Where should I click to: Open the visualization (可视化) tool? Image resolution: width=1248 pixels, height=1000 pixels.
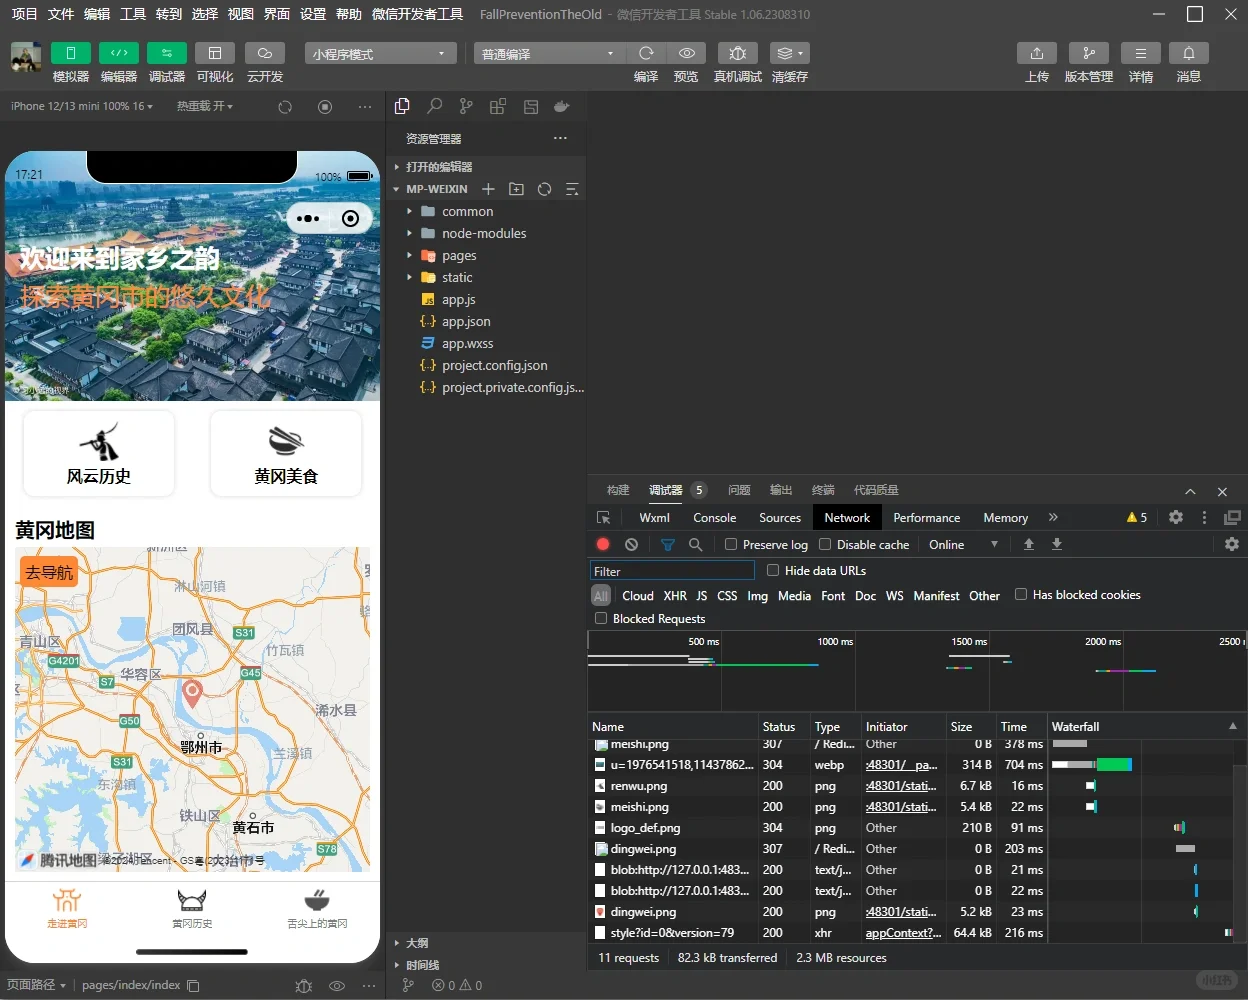tap(215, 53)
